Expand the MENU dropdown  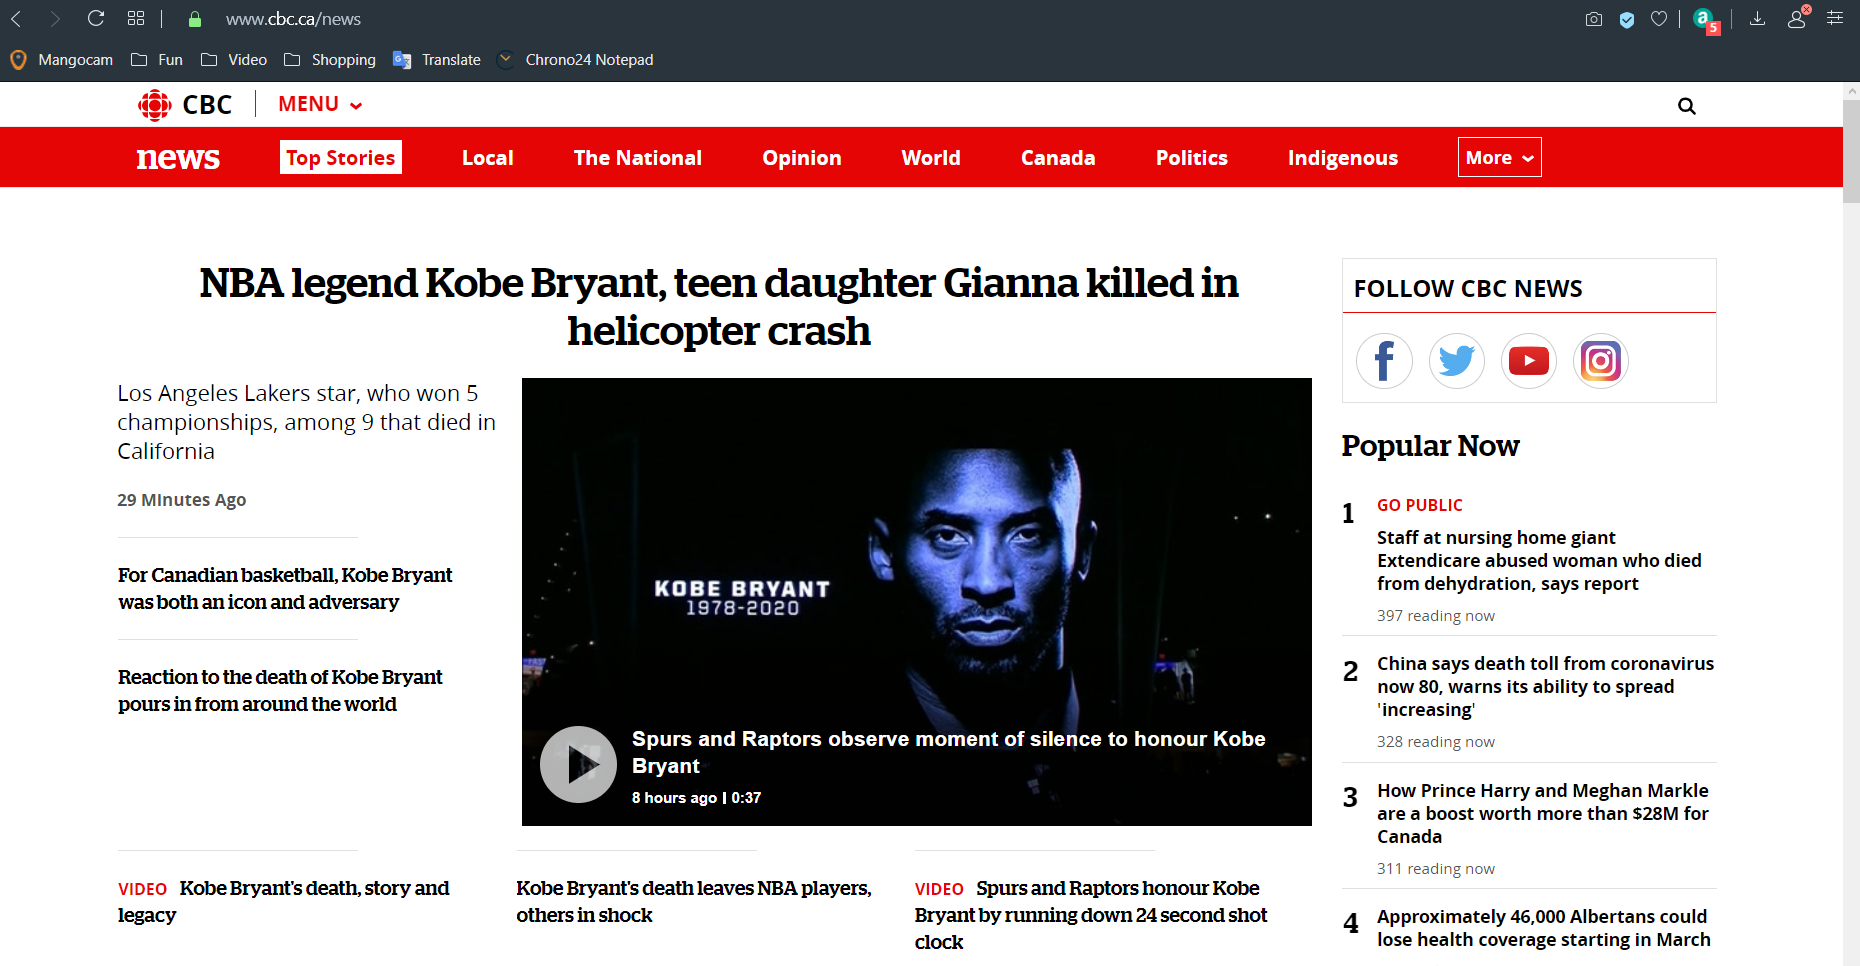point(319,105)
